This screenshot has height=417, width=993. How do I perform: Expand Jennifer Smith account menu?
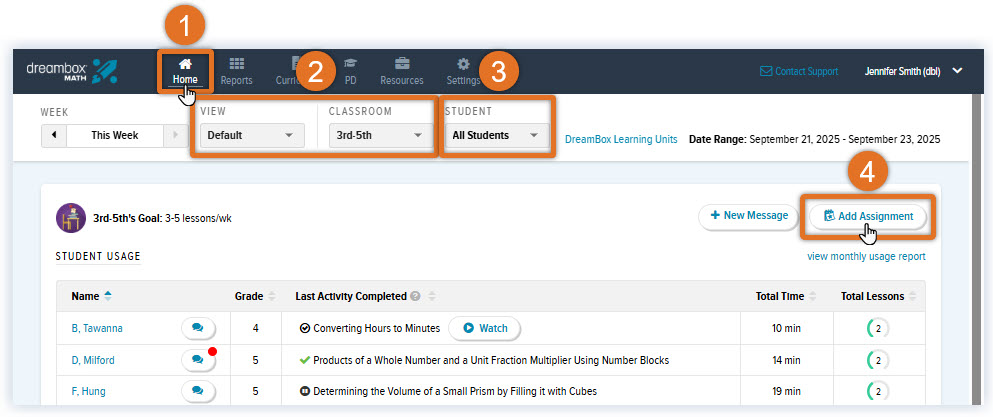957,71
